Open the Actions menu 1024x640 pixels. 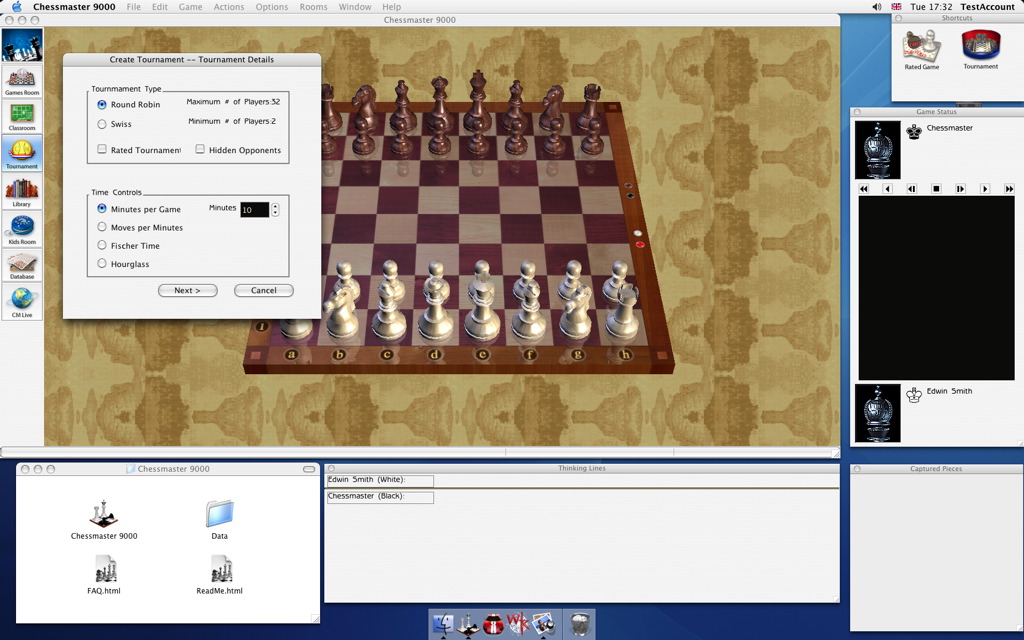[229, 7]
